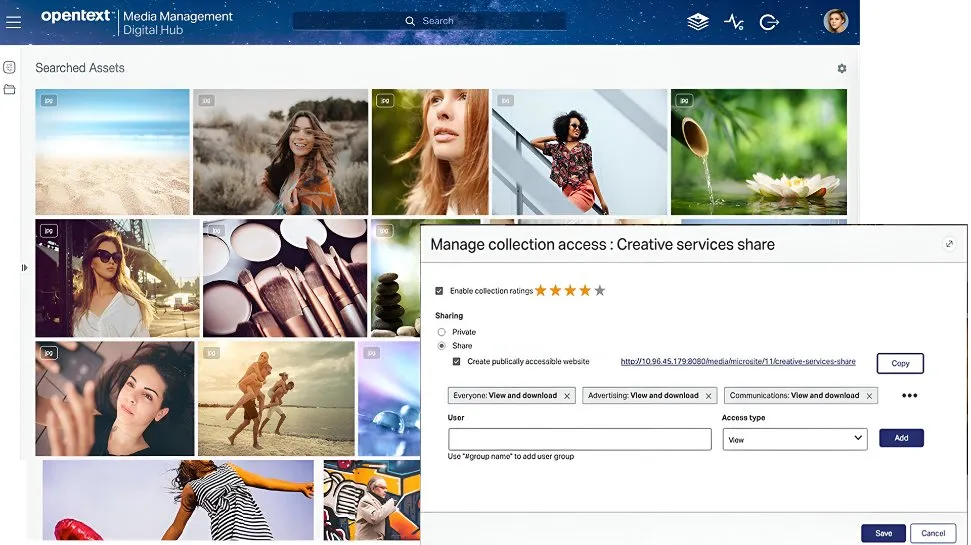Click the stacked layers icon in header
Viewport: 971px width, 545px height.
[698, 22]
